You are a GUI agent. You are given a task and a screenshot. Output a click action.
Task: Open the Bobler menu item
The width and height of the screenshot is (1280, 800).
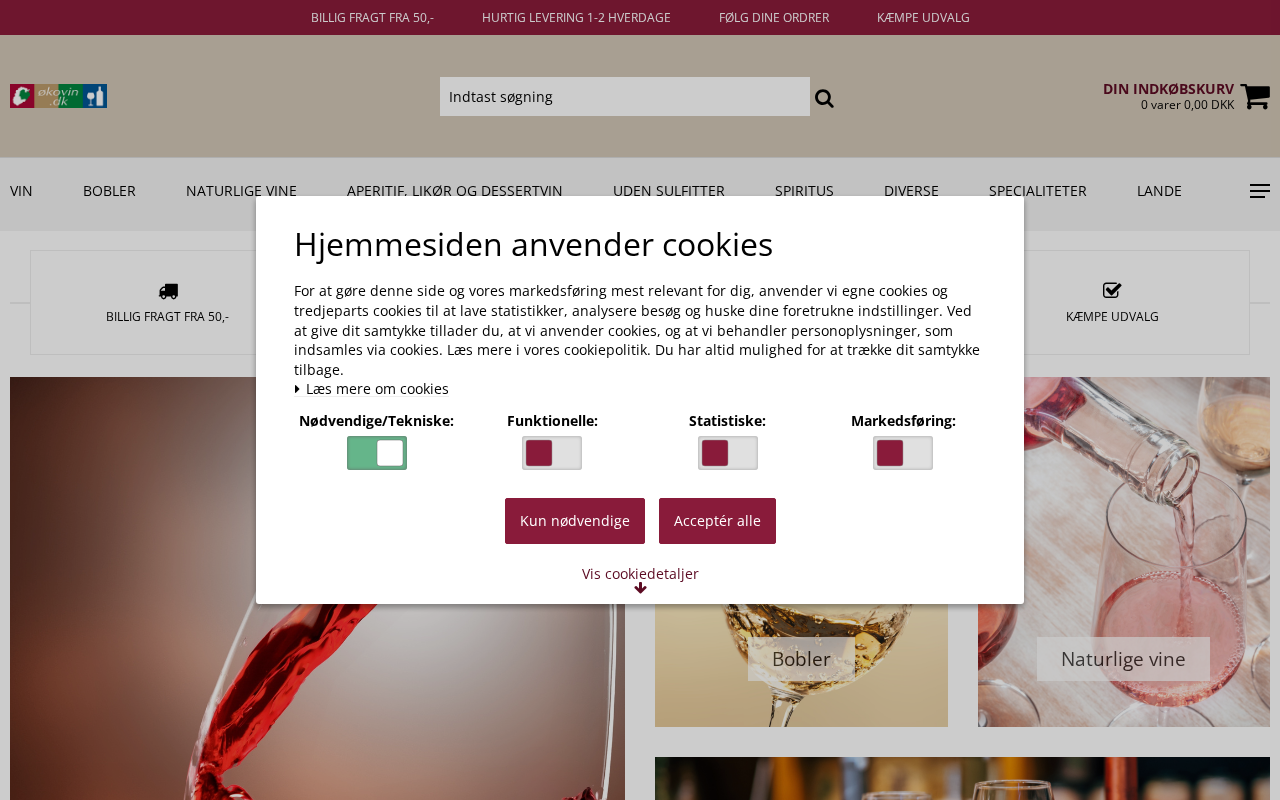coord(109,191)
